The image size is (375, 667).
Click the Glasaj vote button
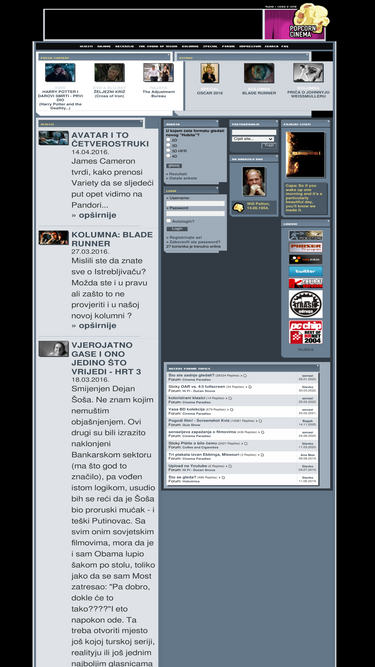click(x=173, y=165)
